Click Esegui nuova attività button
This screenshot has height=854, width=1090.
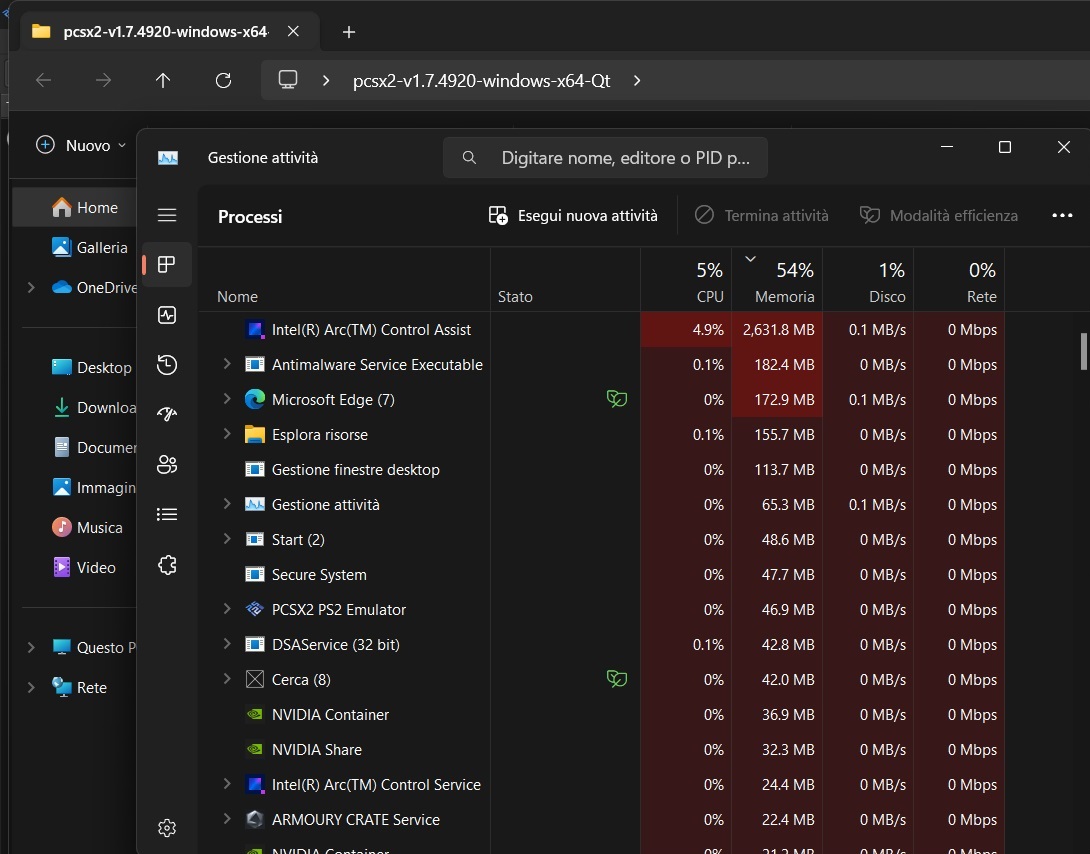pyautogui.click(x=573, y=215)
